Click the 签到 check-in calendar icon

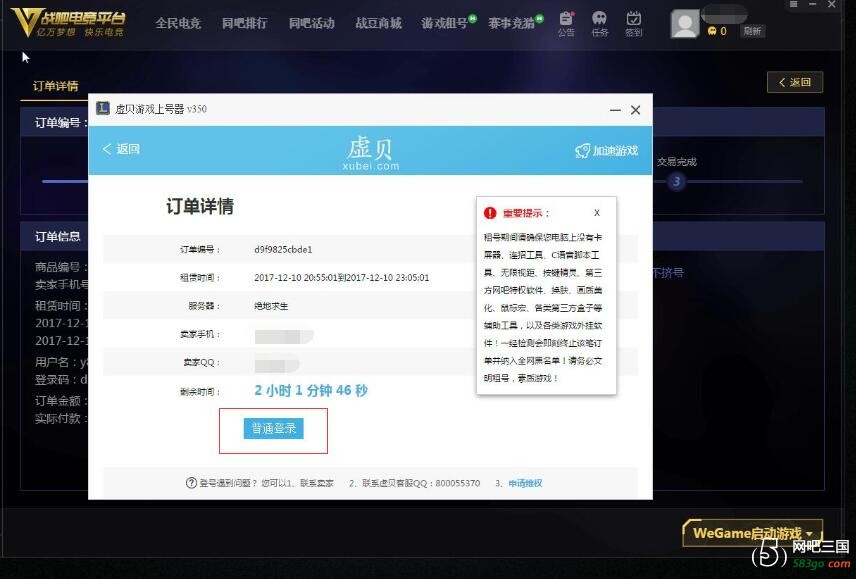click(x=633, y=24)
